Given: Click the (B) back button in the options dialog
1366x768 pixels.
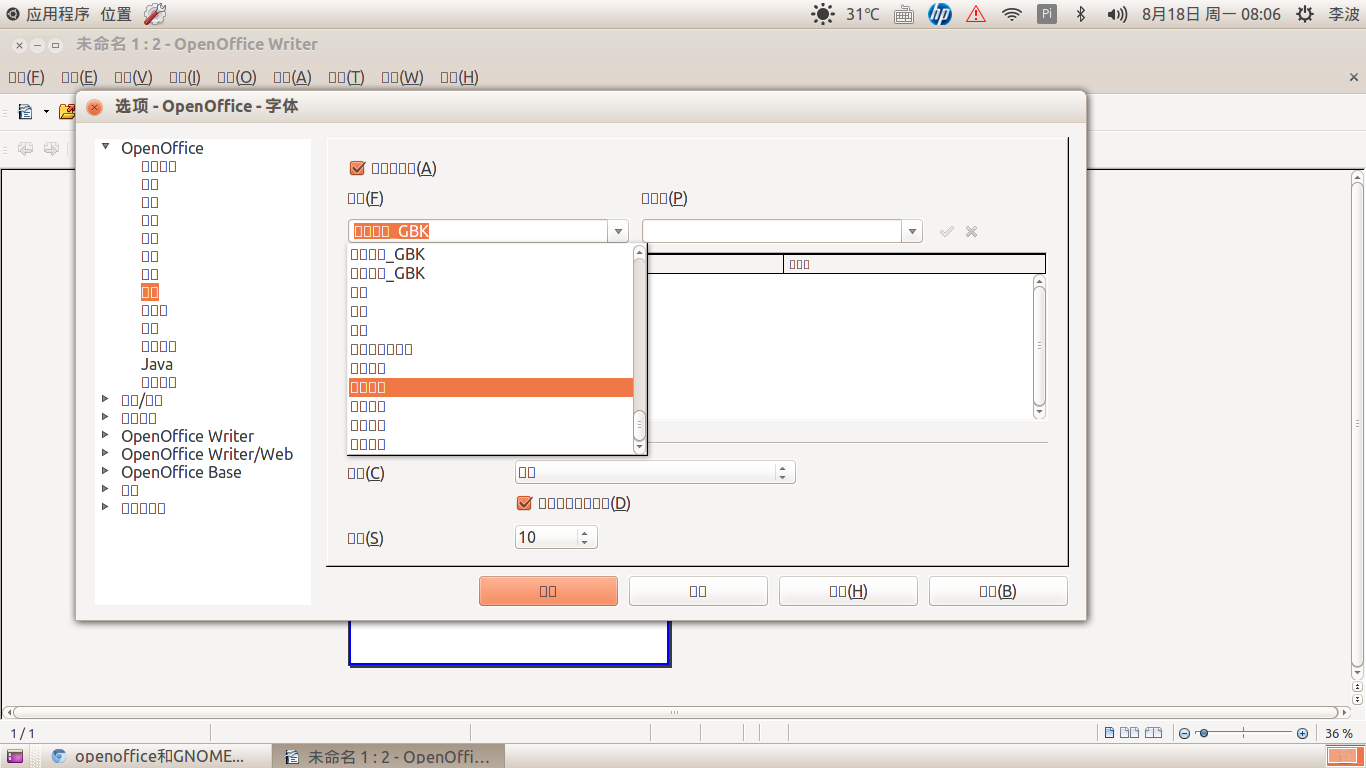Looking at the screenshot, I should (998, 591).
